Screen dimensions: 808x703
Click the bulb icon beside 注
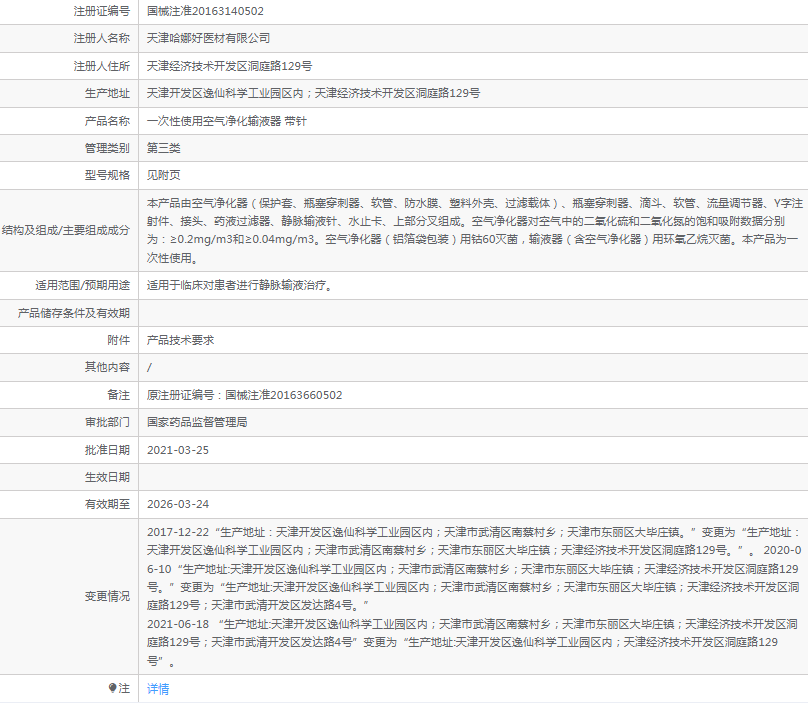click(x=113, y=688)
